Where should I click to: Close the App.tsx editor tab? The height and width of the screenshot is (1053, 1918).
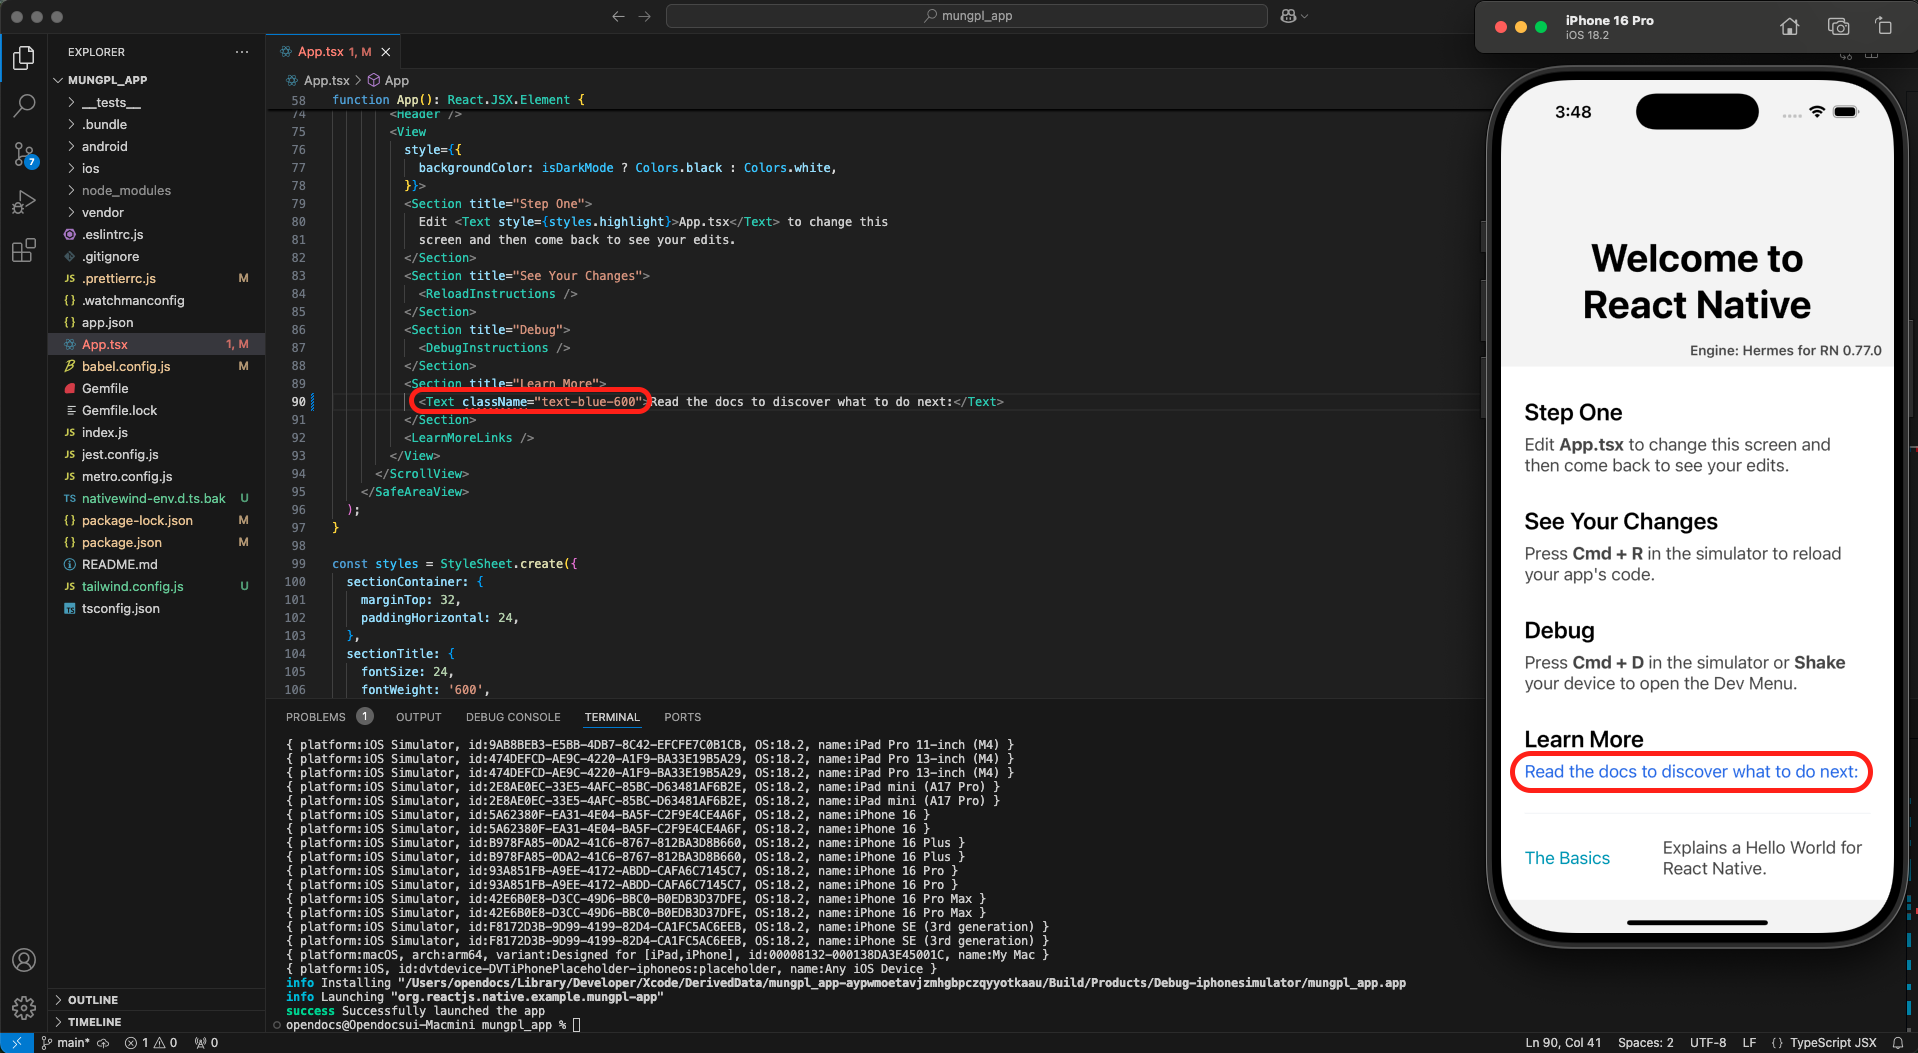tap(386, 52)
